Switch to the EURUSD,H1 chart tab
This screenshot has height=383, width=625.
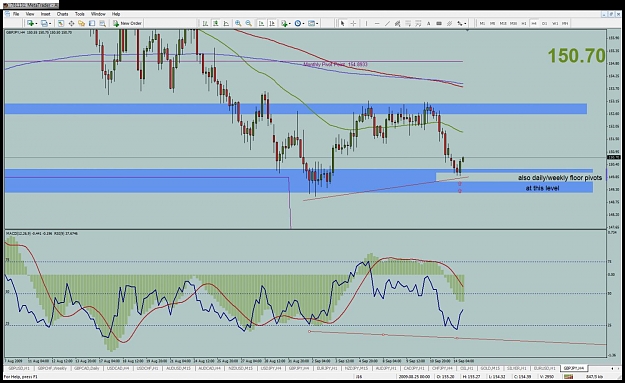[x=544, y=368]
